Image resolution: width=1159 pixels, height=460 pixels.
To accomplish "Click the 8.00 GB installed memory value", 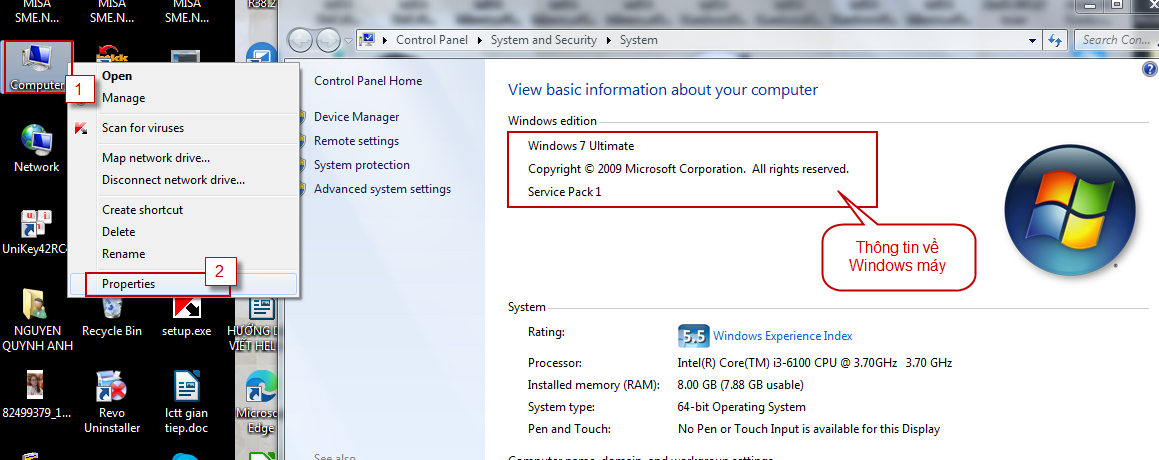I will 741,385.
